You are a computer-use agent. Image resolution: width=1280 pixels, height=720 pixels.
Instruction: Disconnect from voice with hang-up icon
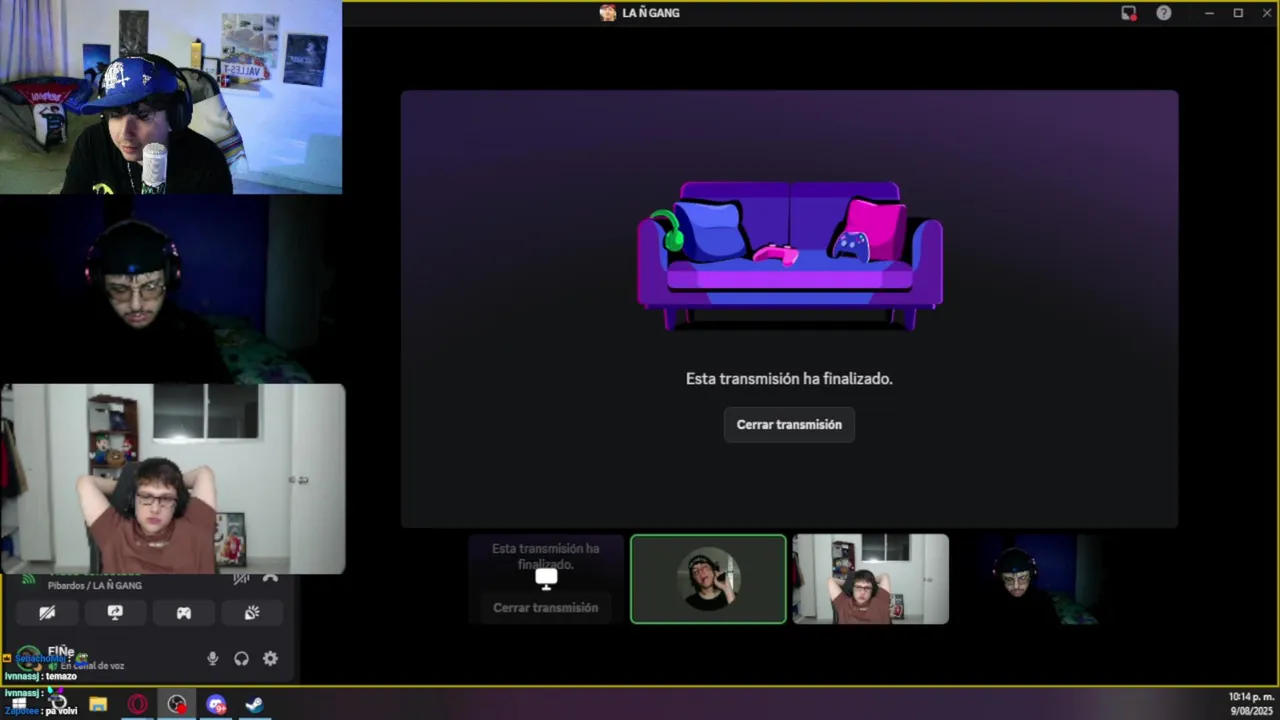click(x=270, y=579)
